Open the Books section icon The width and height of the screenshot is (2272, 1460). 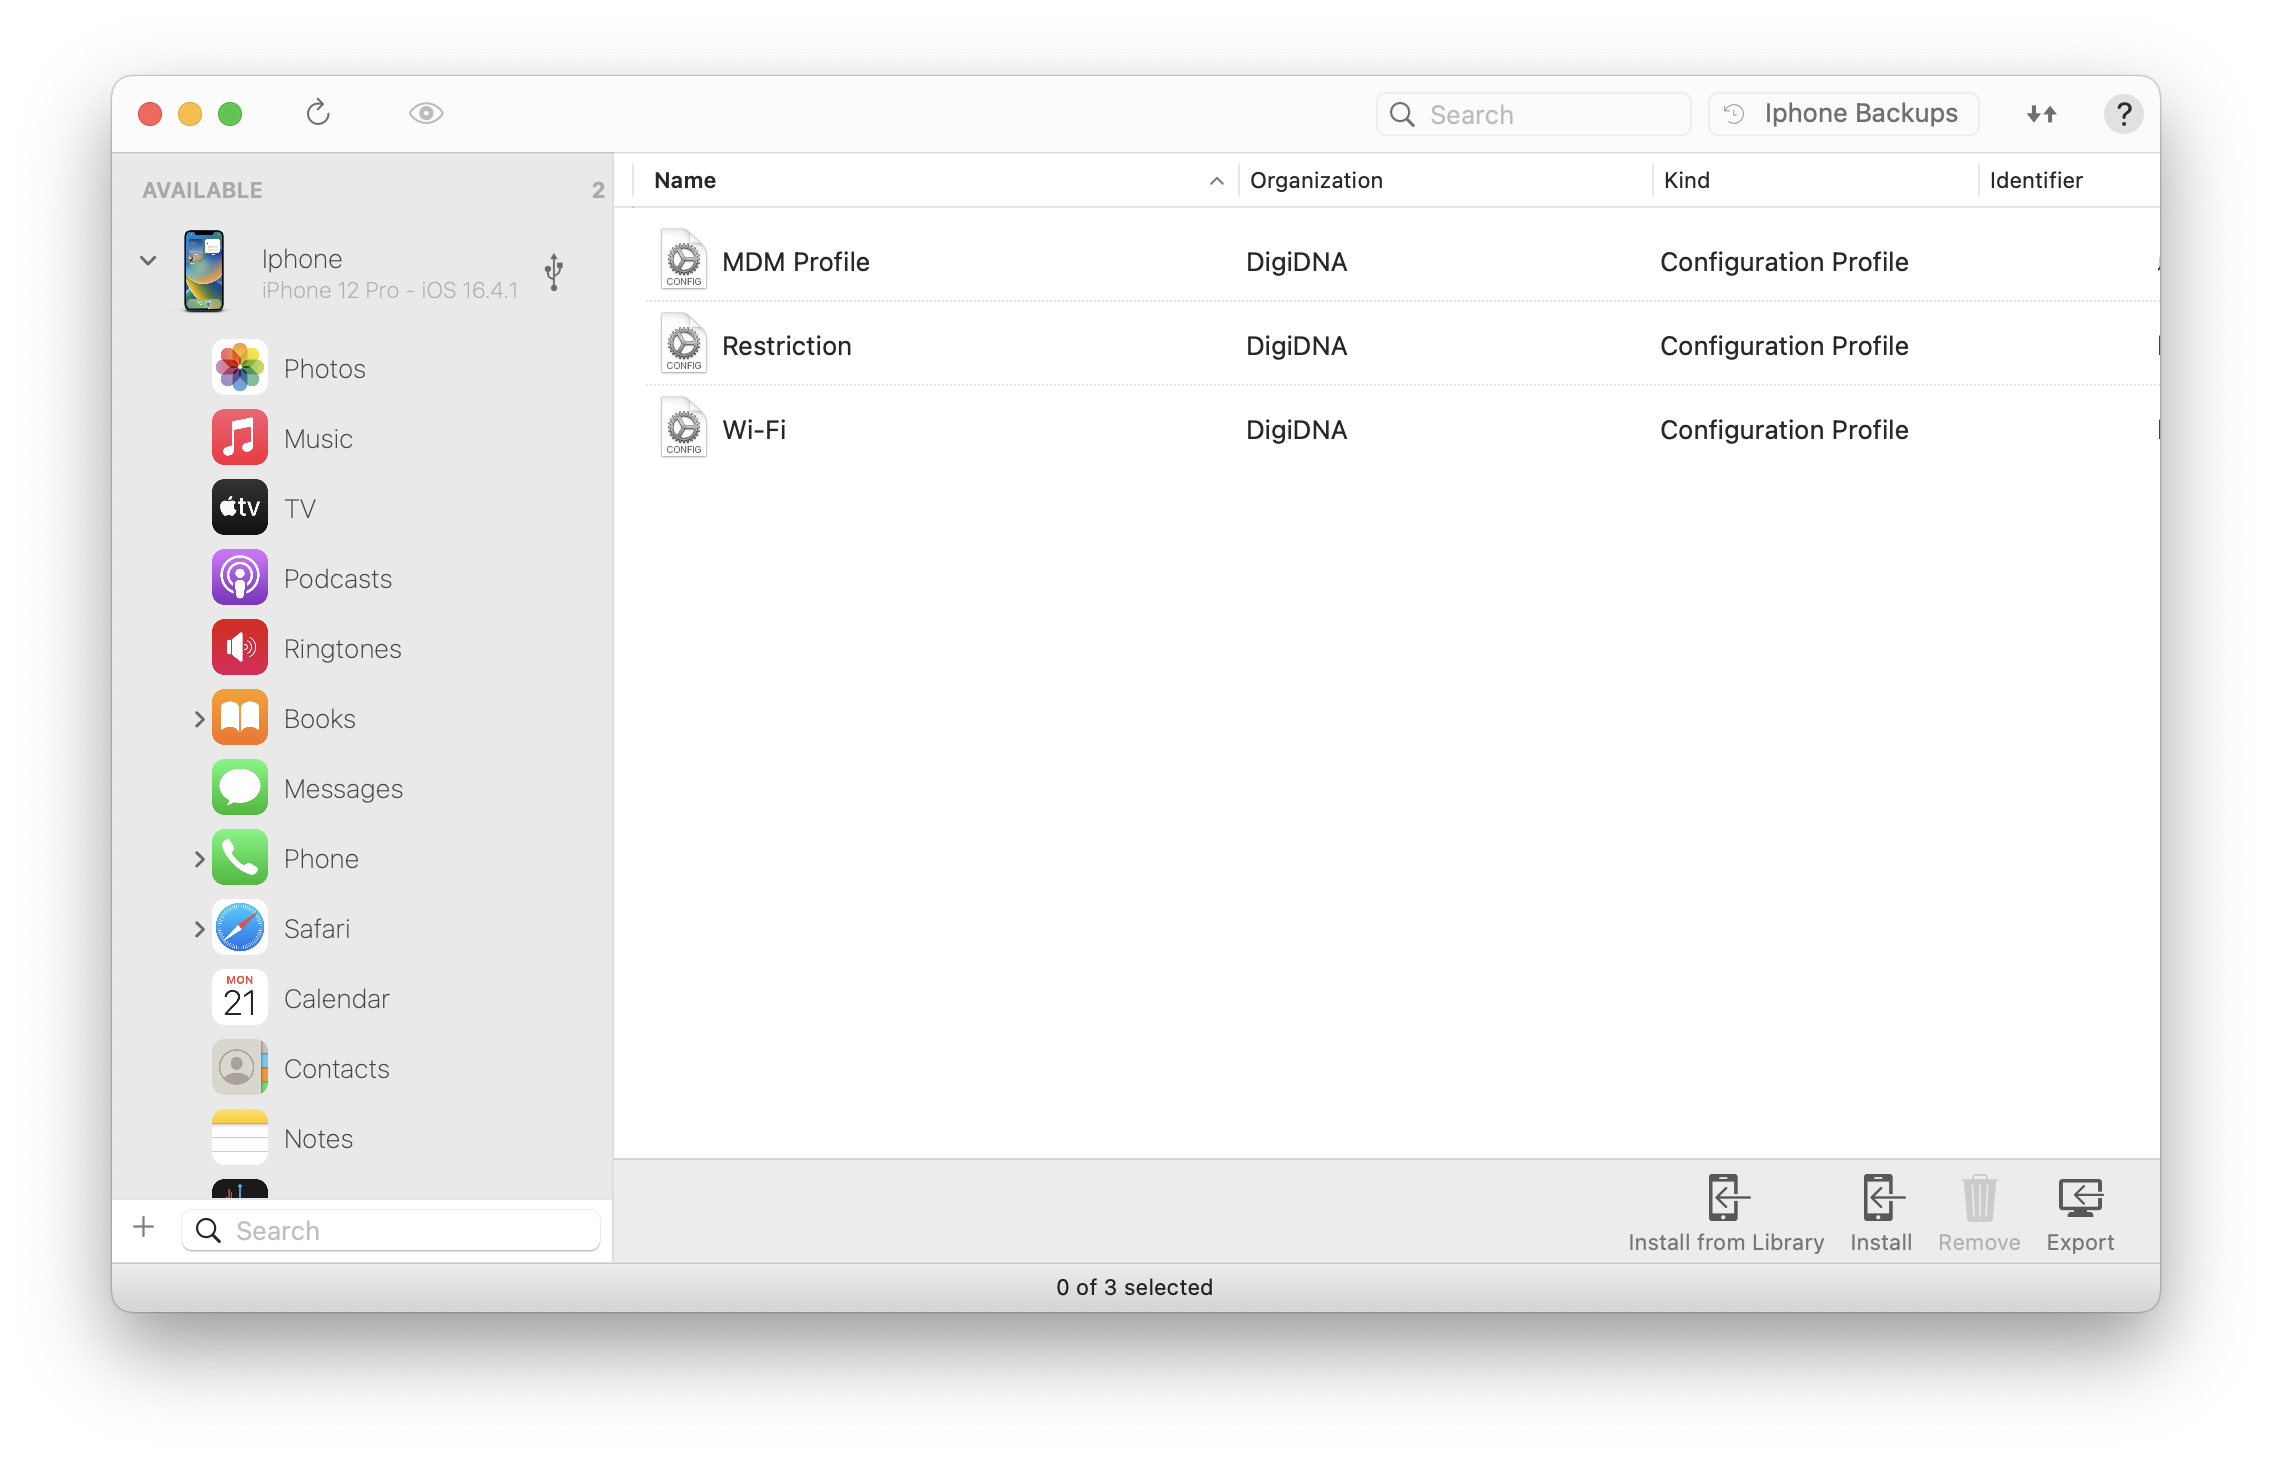pyautogui.click(x=240, y=718)
